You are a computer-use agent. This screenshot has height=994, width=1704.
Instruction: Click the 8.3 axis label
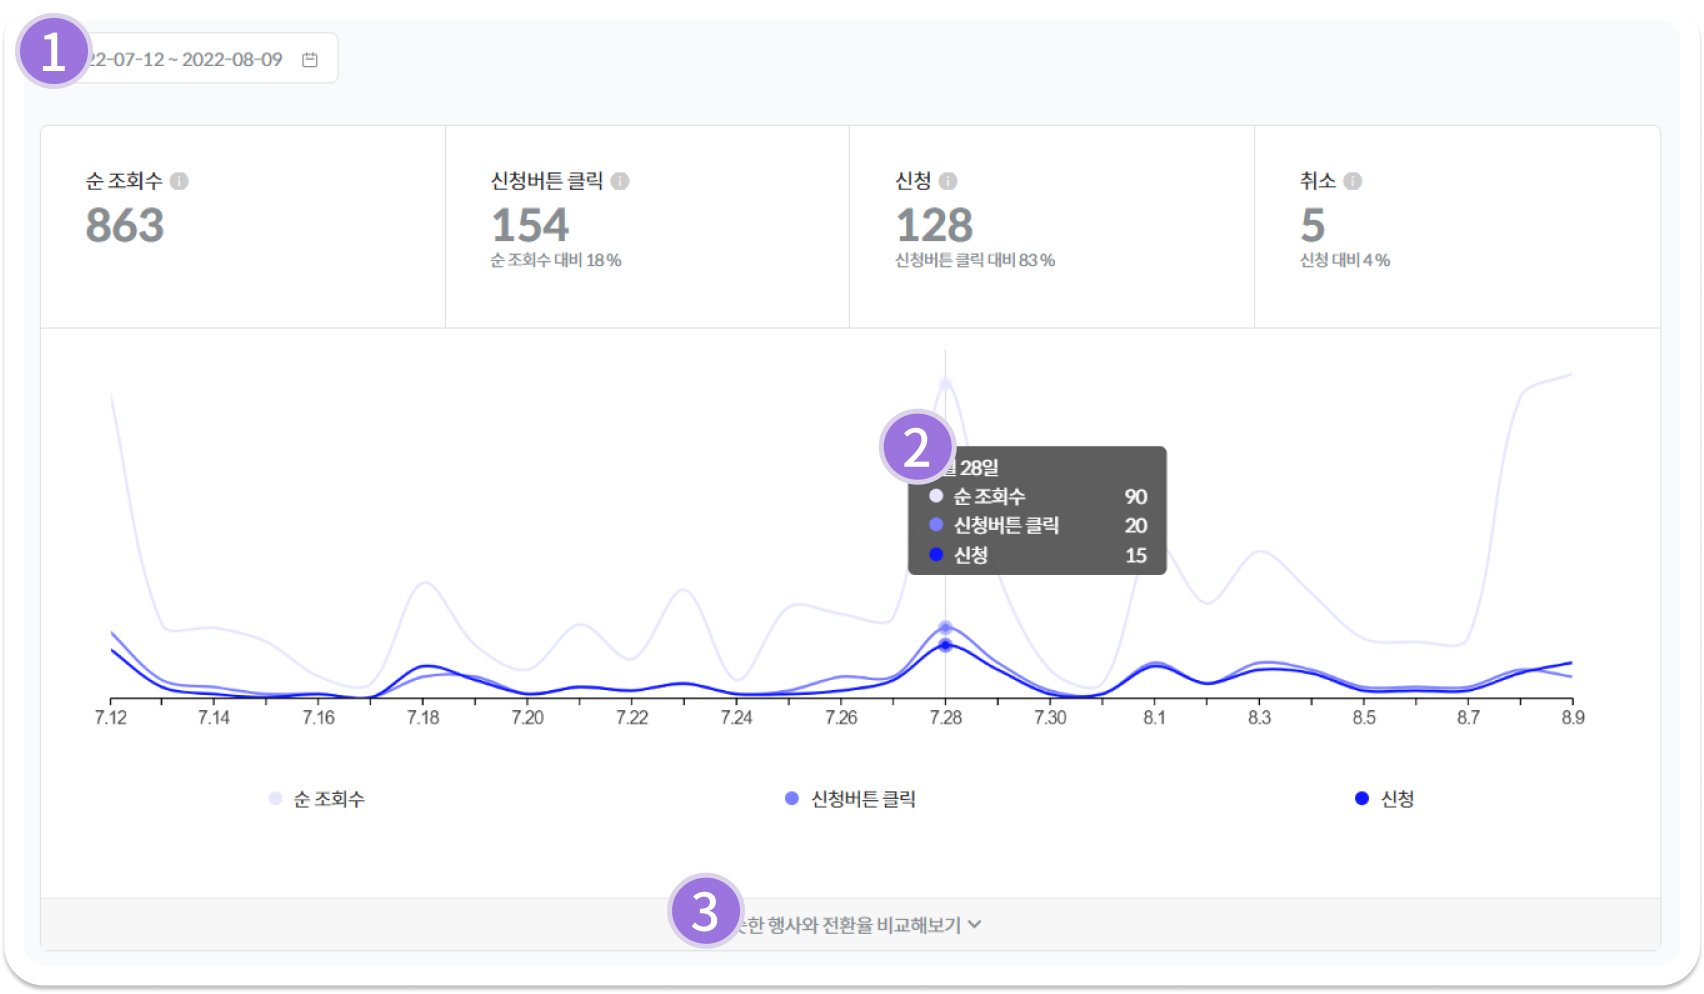point(1259,717)
